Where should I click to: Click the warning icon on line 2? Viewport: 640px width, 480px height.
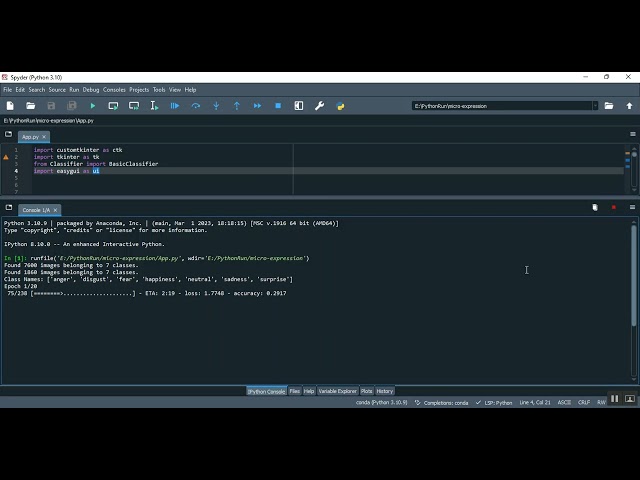click(6, 157)
